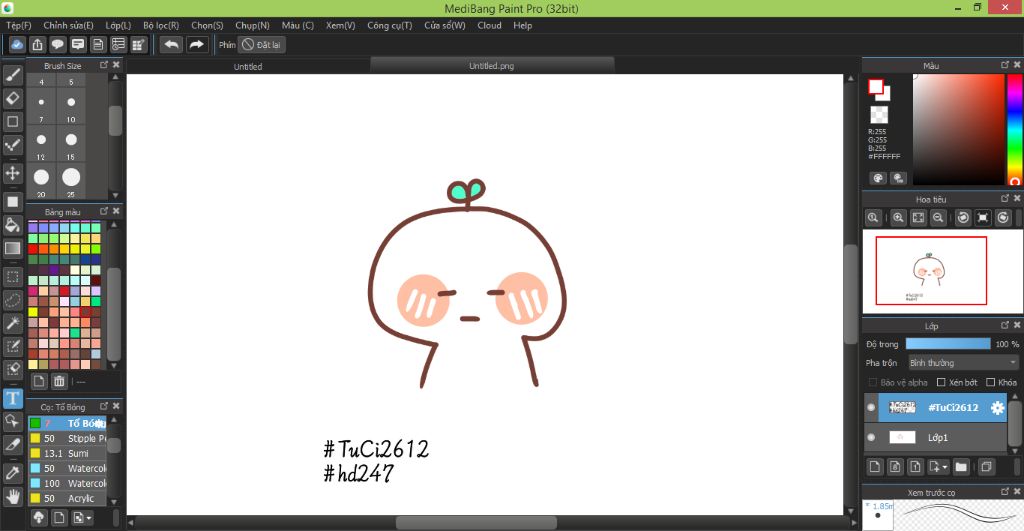Float the Màu panel

point(1005,65)
